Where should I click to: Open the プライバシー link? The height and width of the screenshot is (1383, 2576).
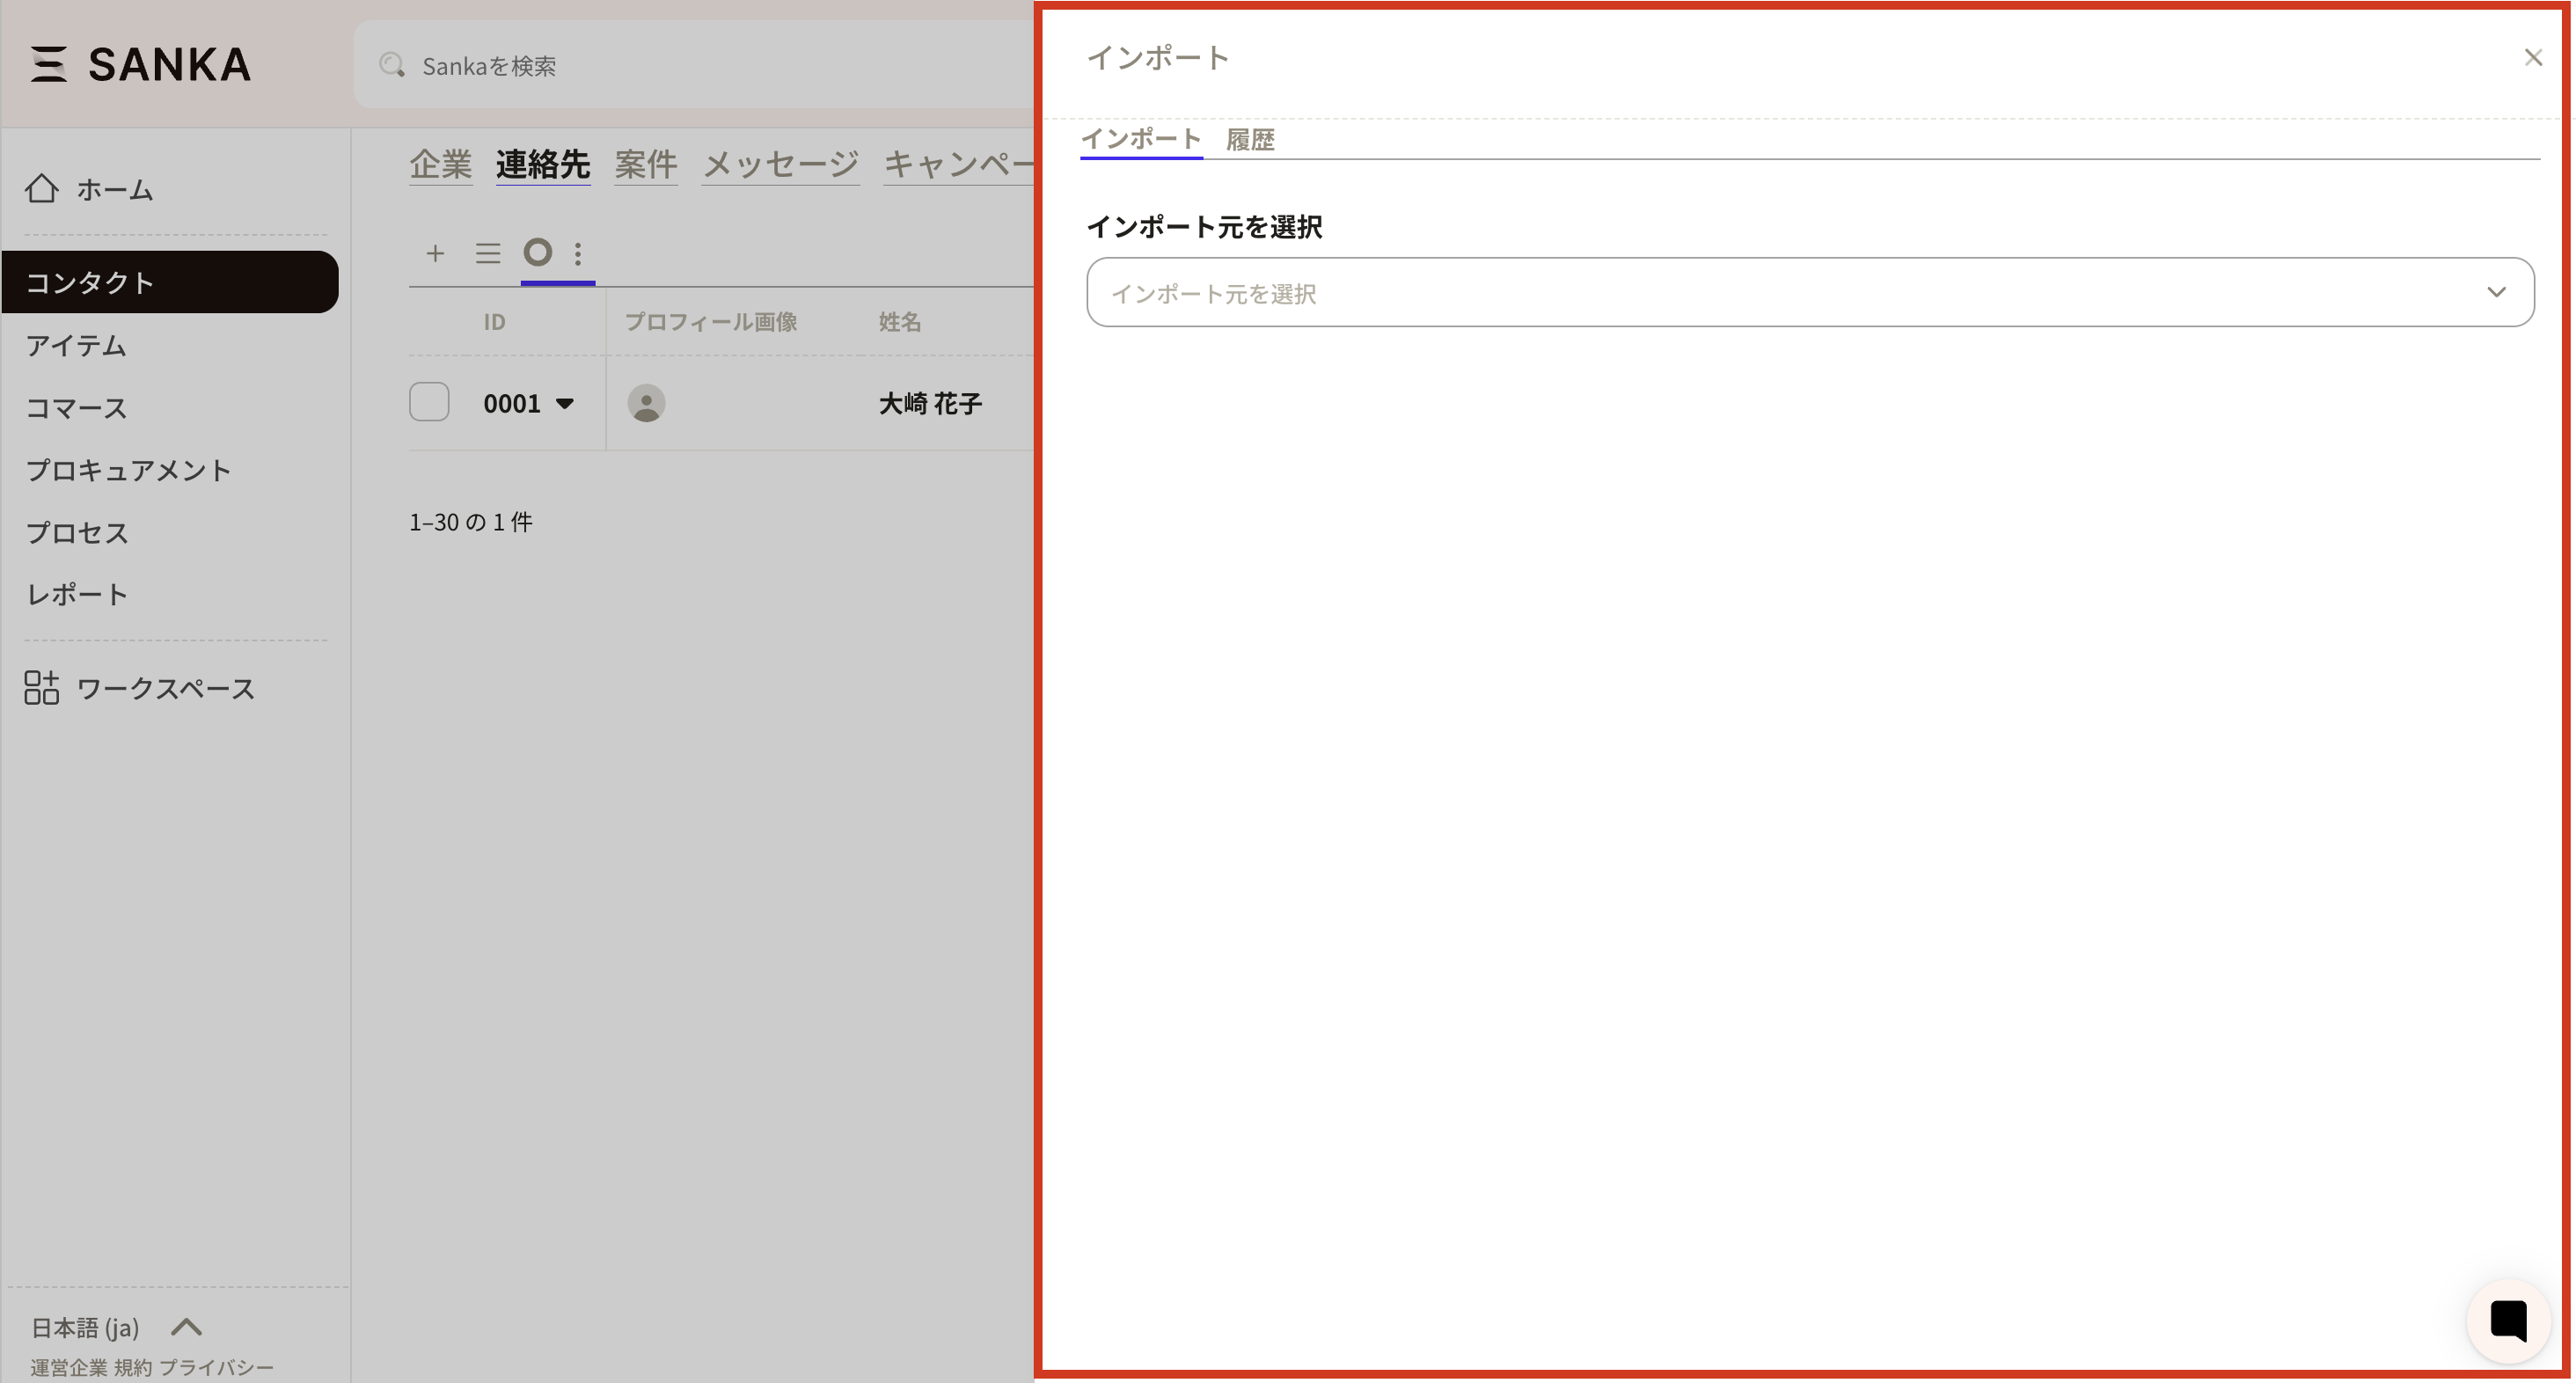tap(216, 1367)
